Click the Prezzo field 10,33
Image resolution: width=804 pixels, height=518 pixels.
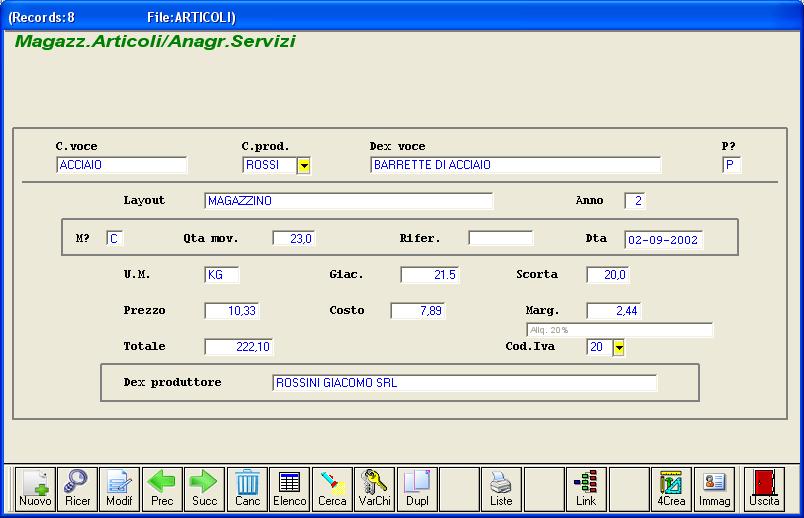[232, 311]
